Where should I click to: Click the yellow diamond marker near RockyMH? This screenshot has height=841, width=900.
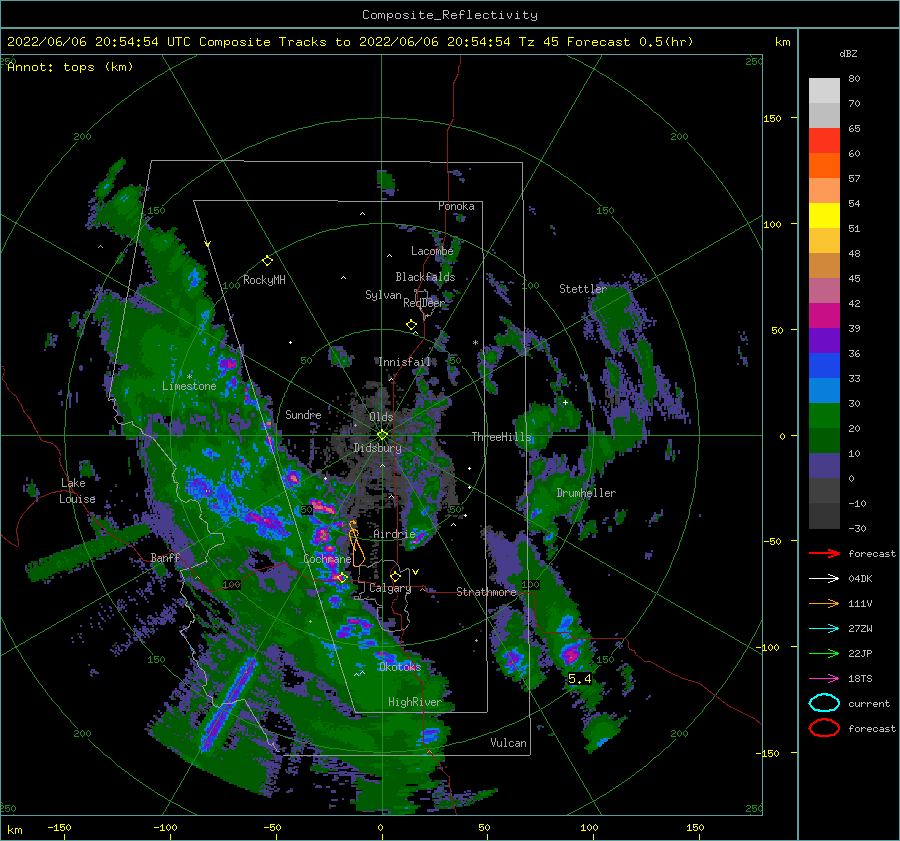point(267,261)
